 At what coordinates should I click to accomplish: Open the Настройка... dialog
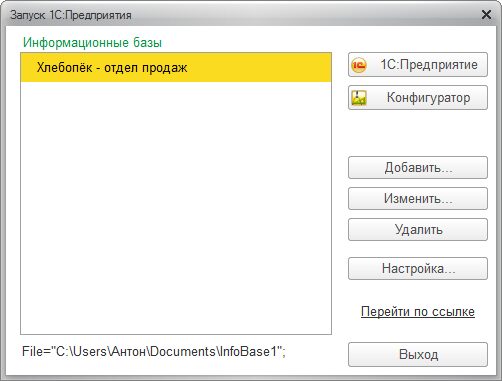pyautogui.click(x=418, y=268)
